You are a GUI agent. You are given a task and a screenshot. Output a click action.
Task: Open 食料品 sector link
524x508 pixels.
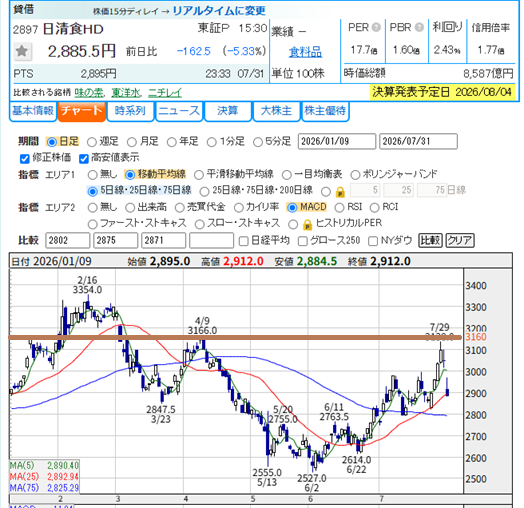(305, 52)
